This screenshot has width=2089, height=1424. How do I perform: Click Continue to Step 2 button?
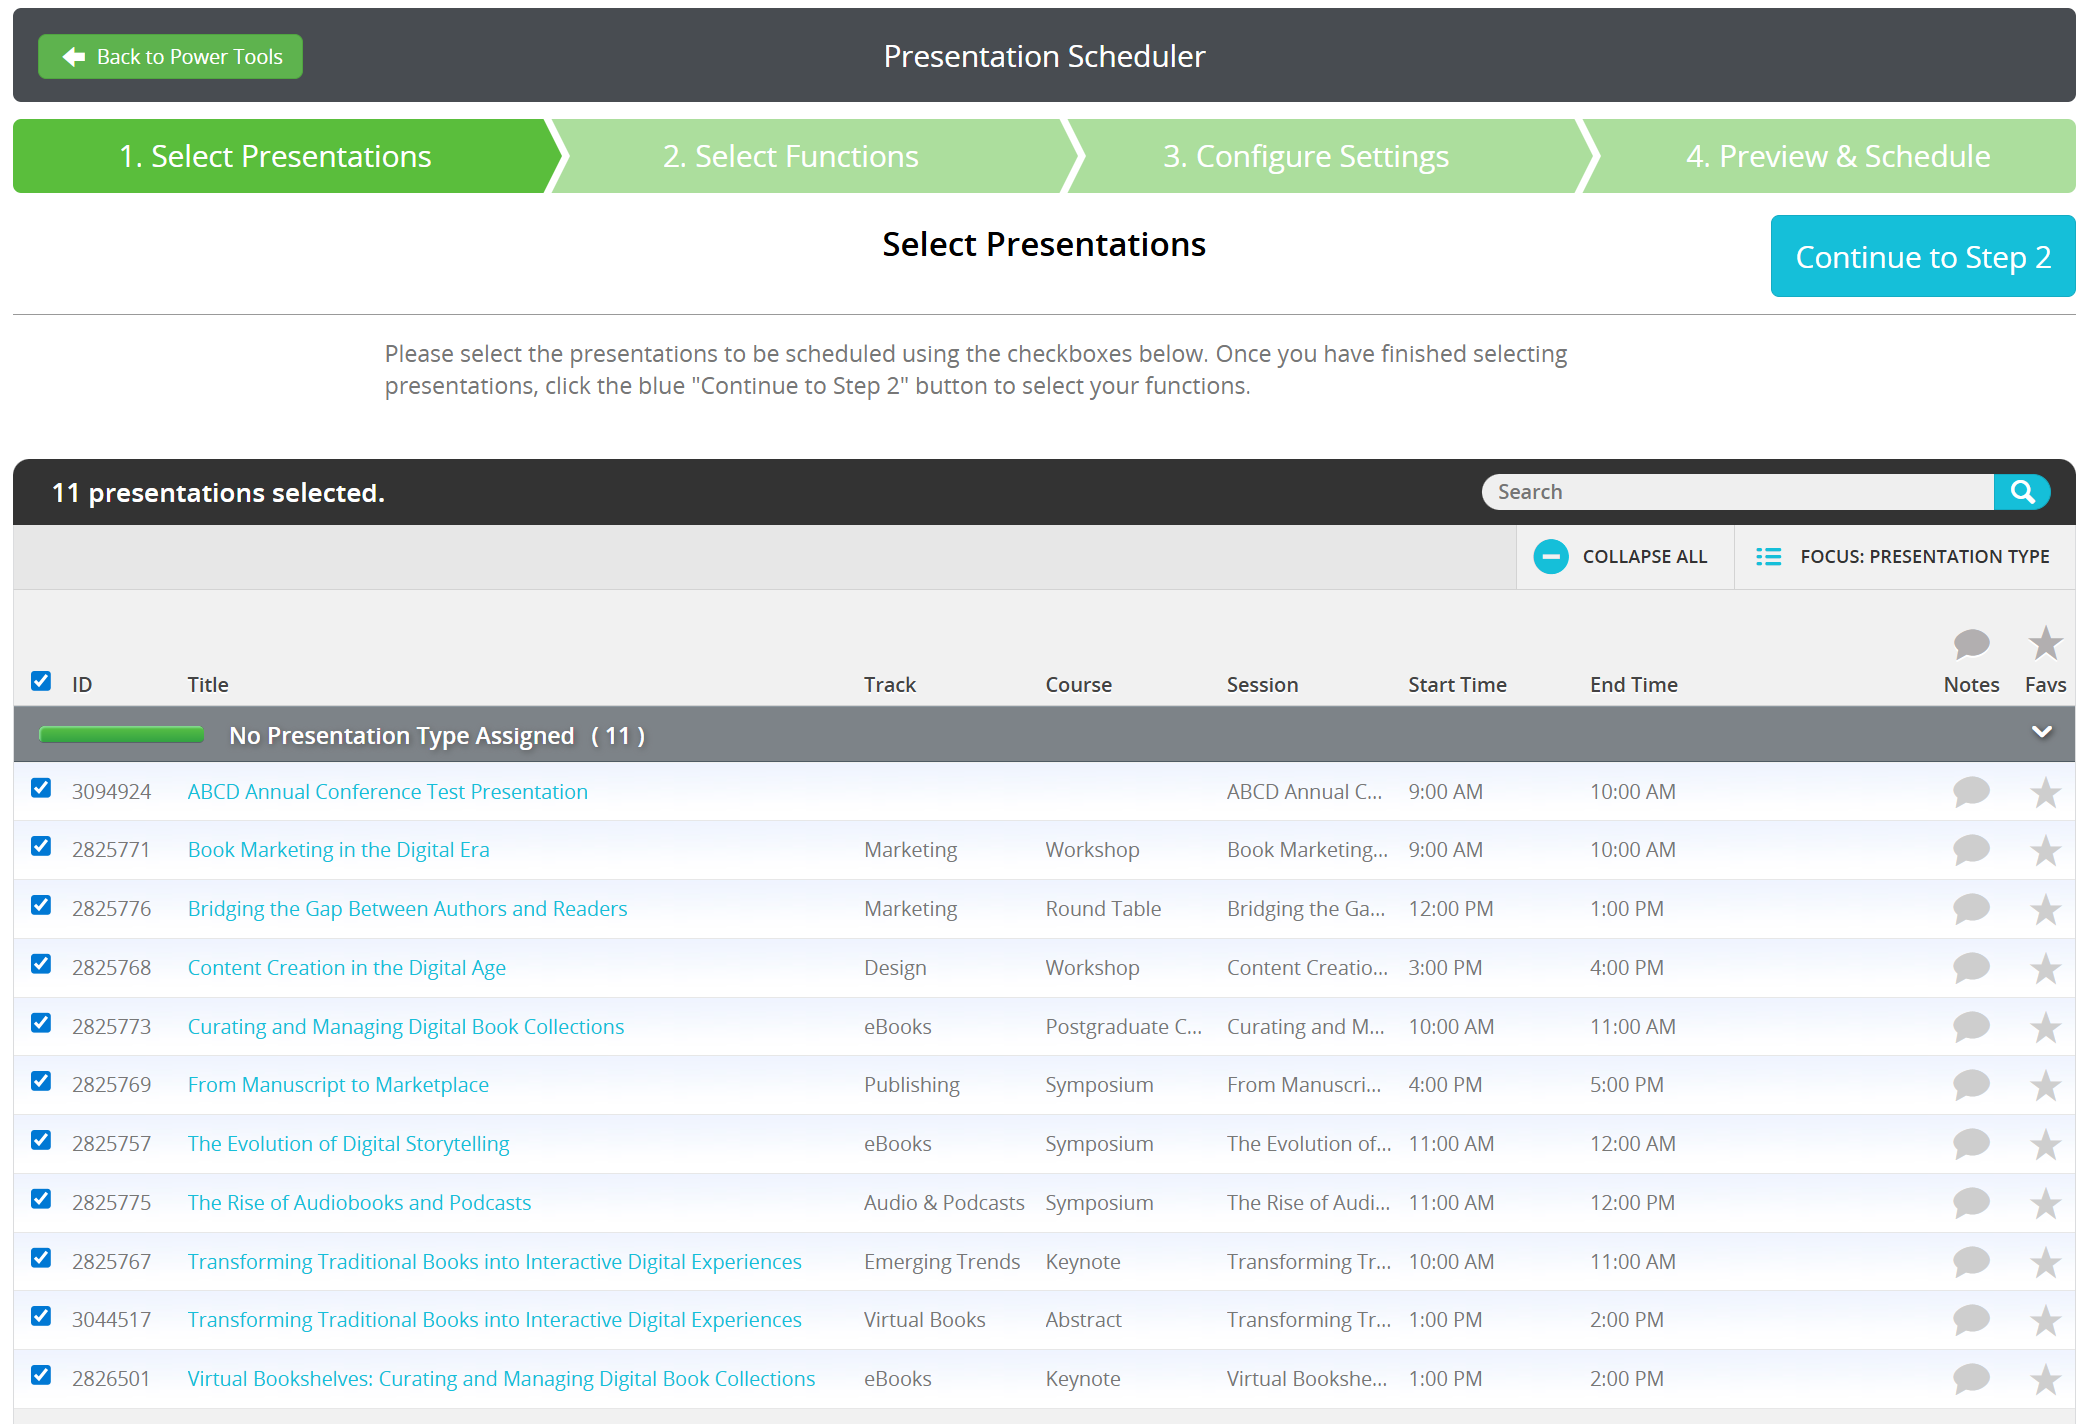point(1922,257)
